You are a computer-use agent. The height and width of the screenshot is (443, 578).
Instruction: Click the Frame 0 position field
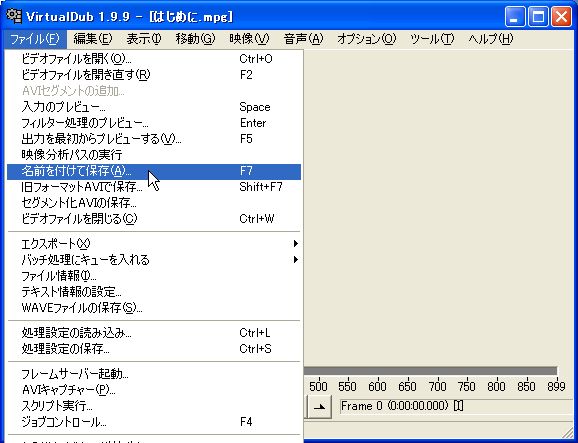(457, 406)
